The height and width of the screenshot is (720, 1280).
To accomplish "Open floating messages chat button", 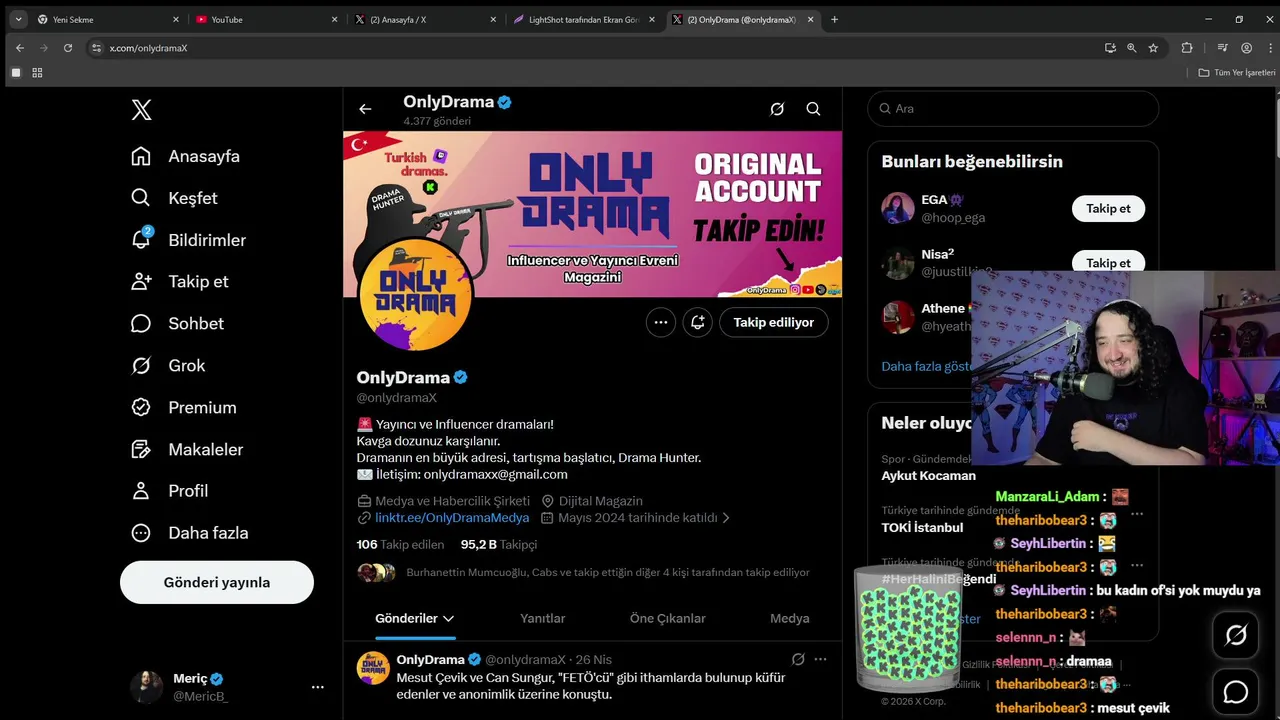I will coord(1236,692).
